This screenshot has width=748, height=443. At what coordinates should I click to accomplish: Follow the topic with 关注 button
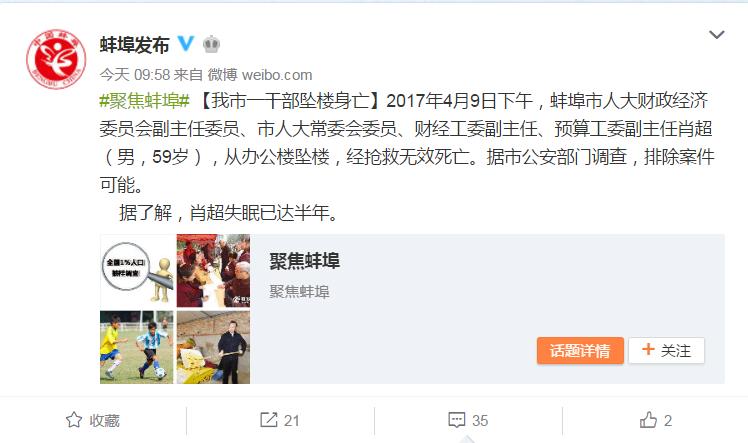click(x=666, y=350)
